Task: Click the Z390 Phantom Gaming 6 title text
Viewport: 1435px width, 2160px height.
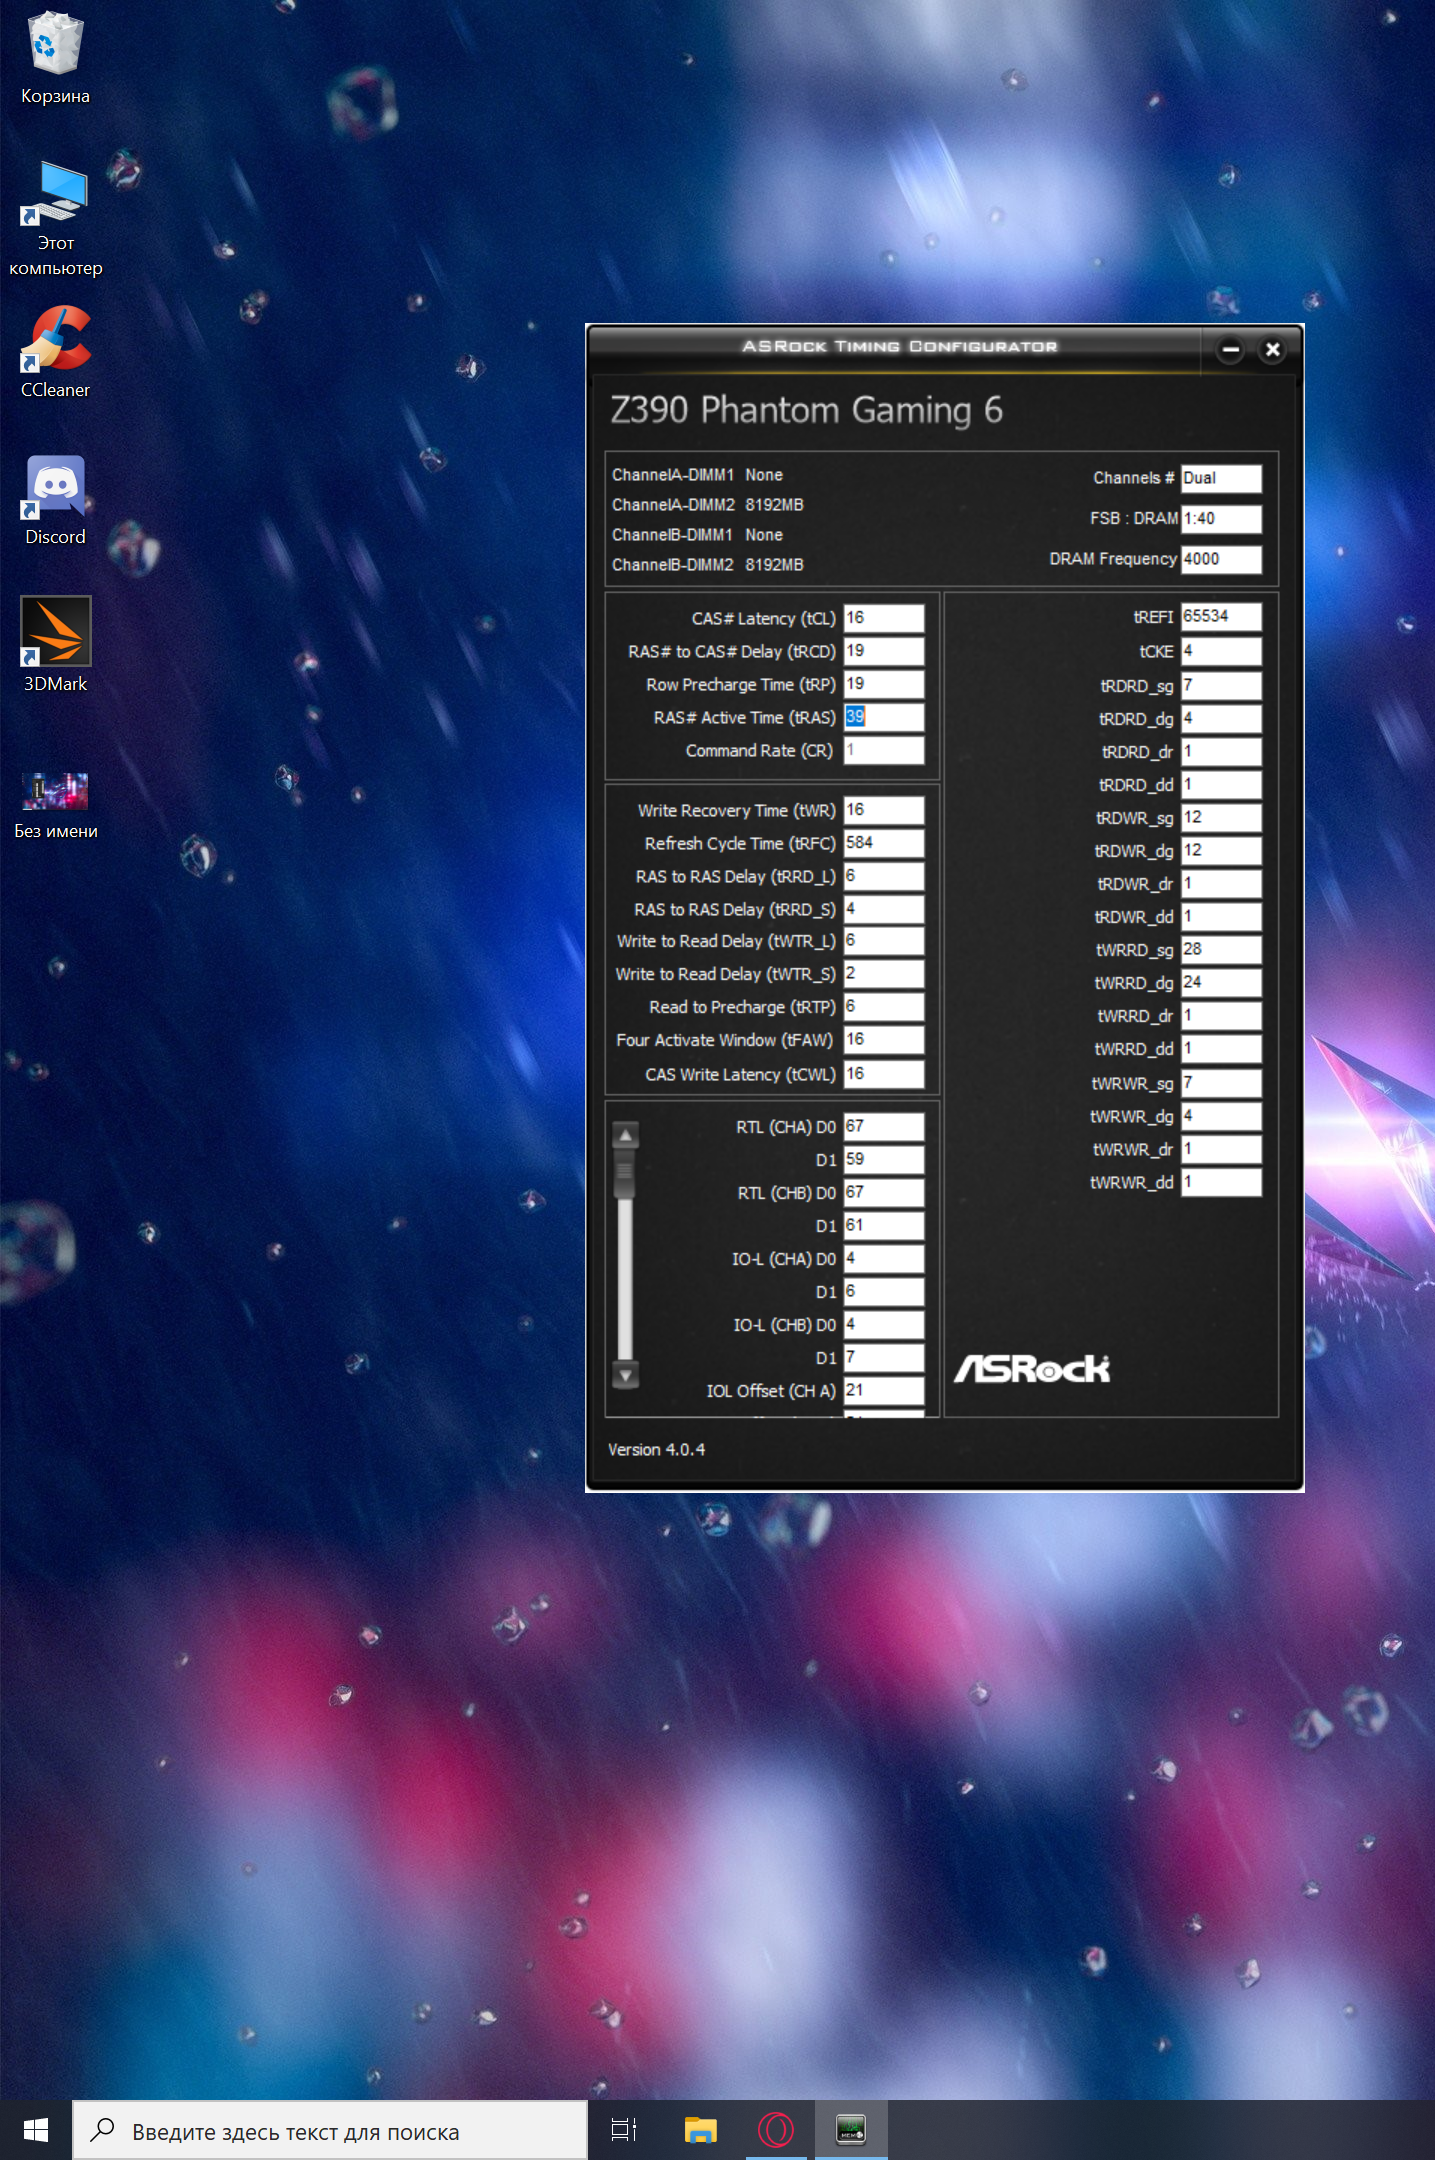Action: pyautogui.click(x=807, y=411)
